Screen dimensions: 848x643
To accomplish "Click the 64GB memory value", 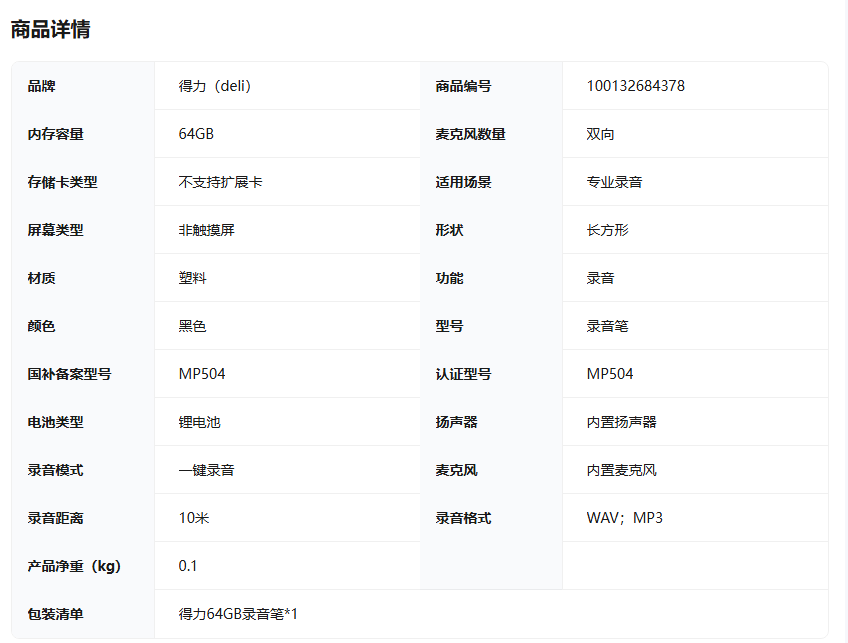I will click(x=196, y=134).
